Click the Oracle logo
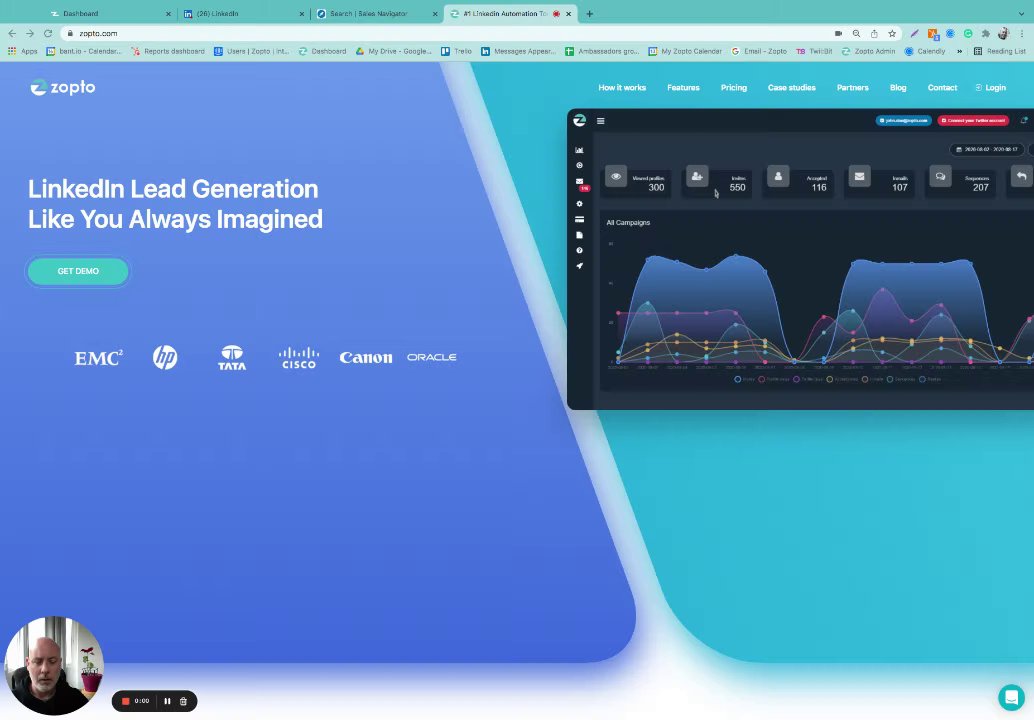 (431, 357)
